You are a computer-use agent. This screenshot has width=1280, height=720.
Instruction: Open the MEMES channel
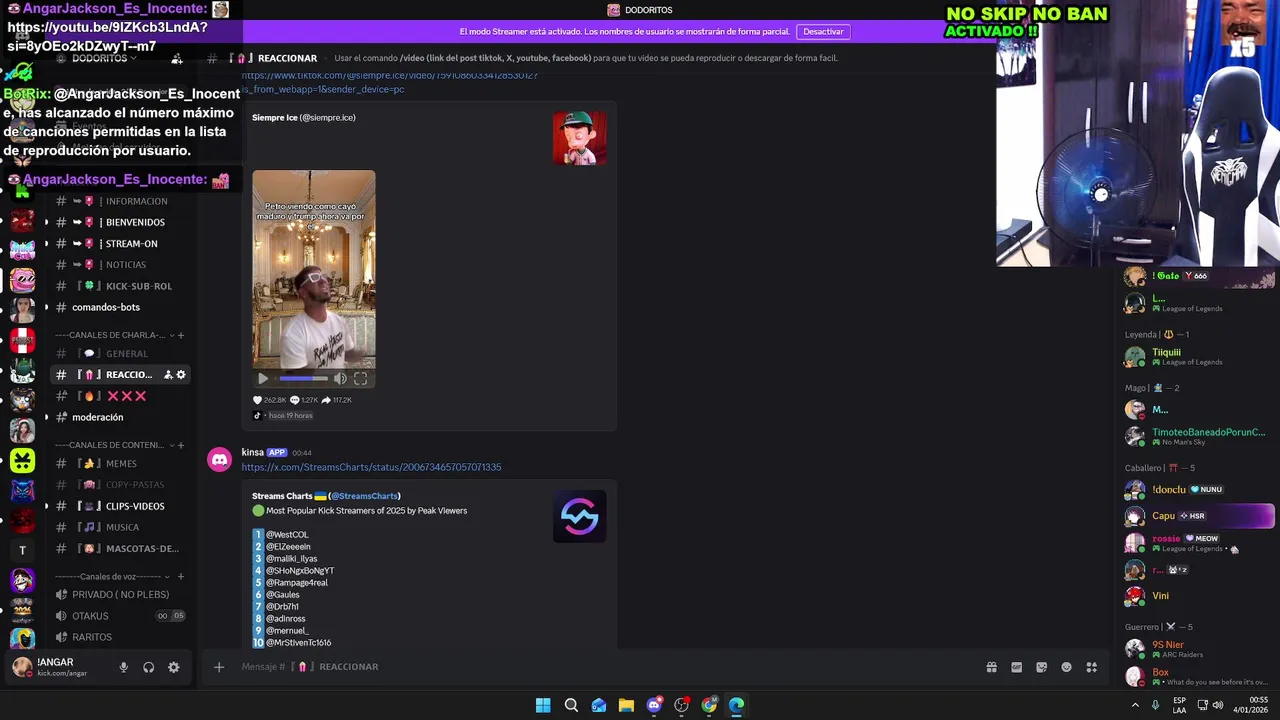click(x=120, y=464)
